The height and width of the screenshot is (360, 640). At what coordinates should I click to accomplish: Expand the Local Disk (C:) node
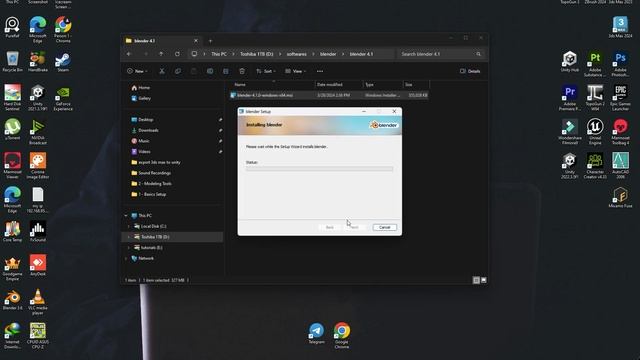point(129,226)
